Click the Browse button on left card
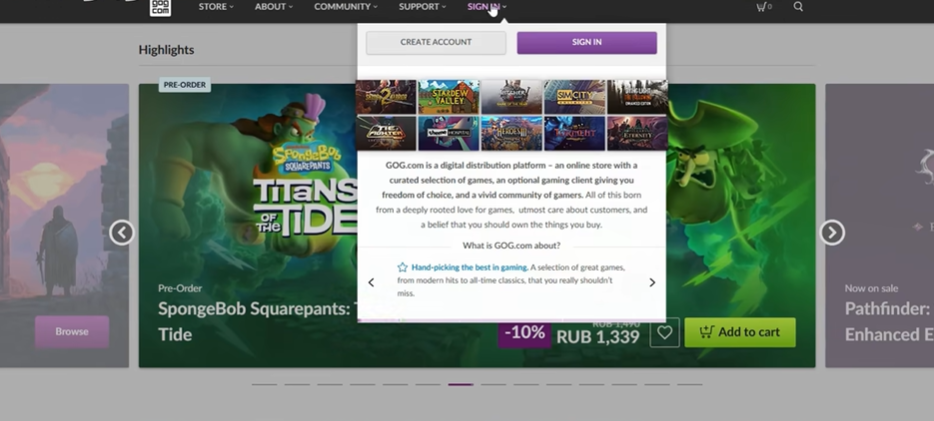934x421 pixels. tap(72, 332)
